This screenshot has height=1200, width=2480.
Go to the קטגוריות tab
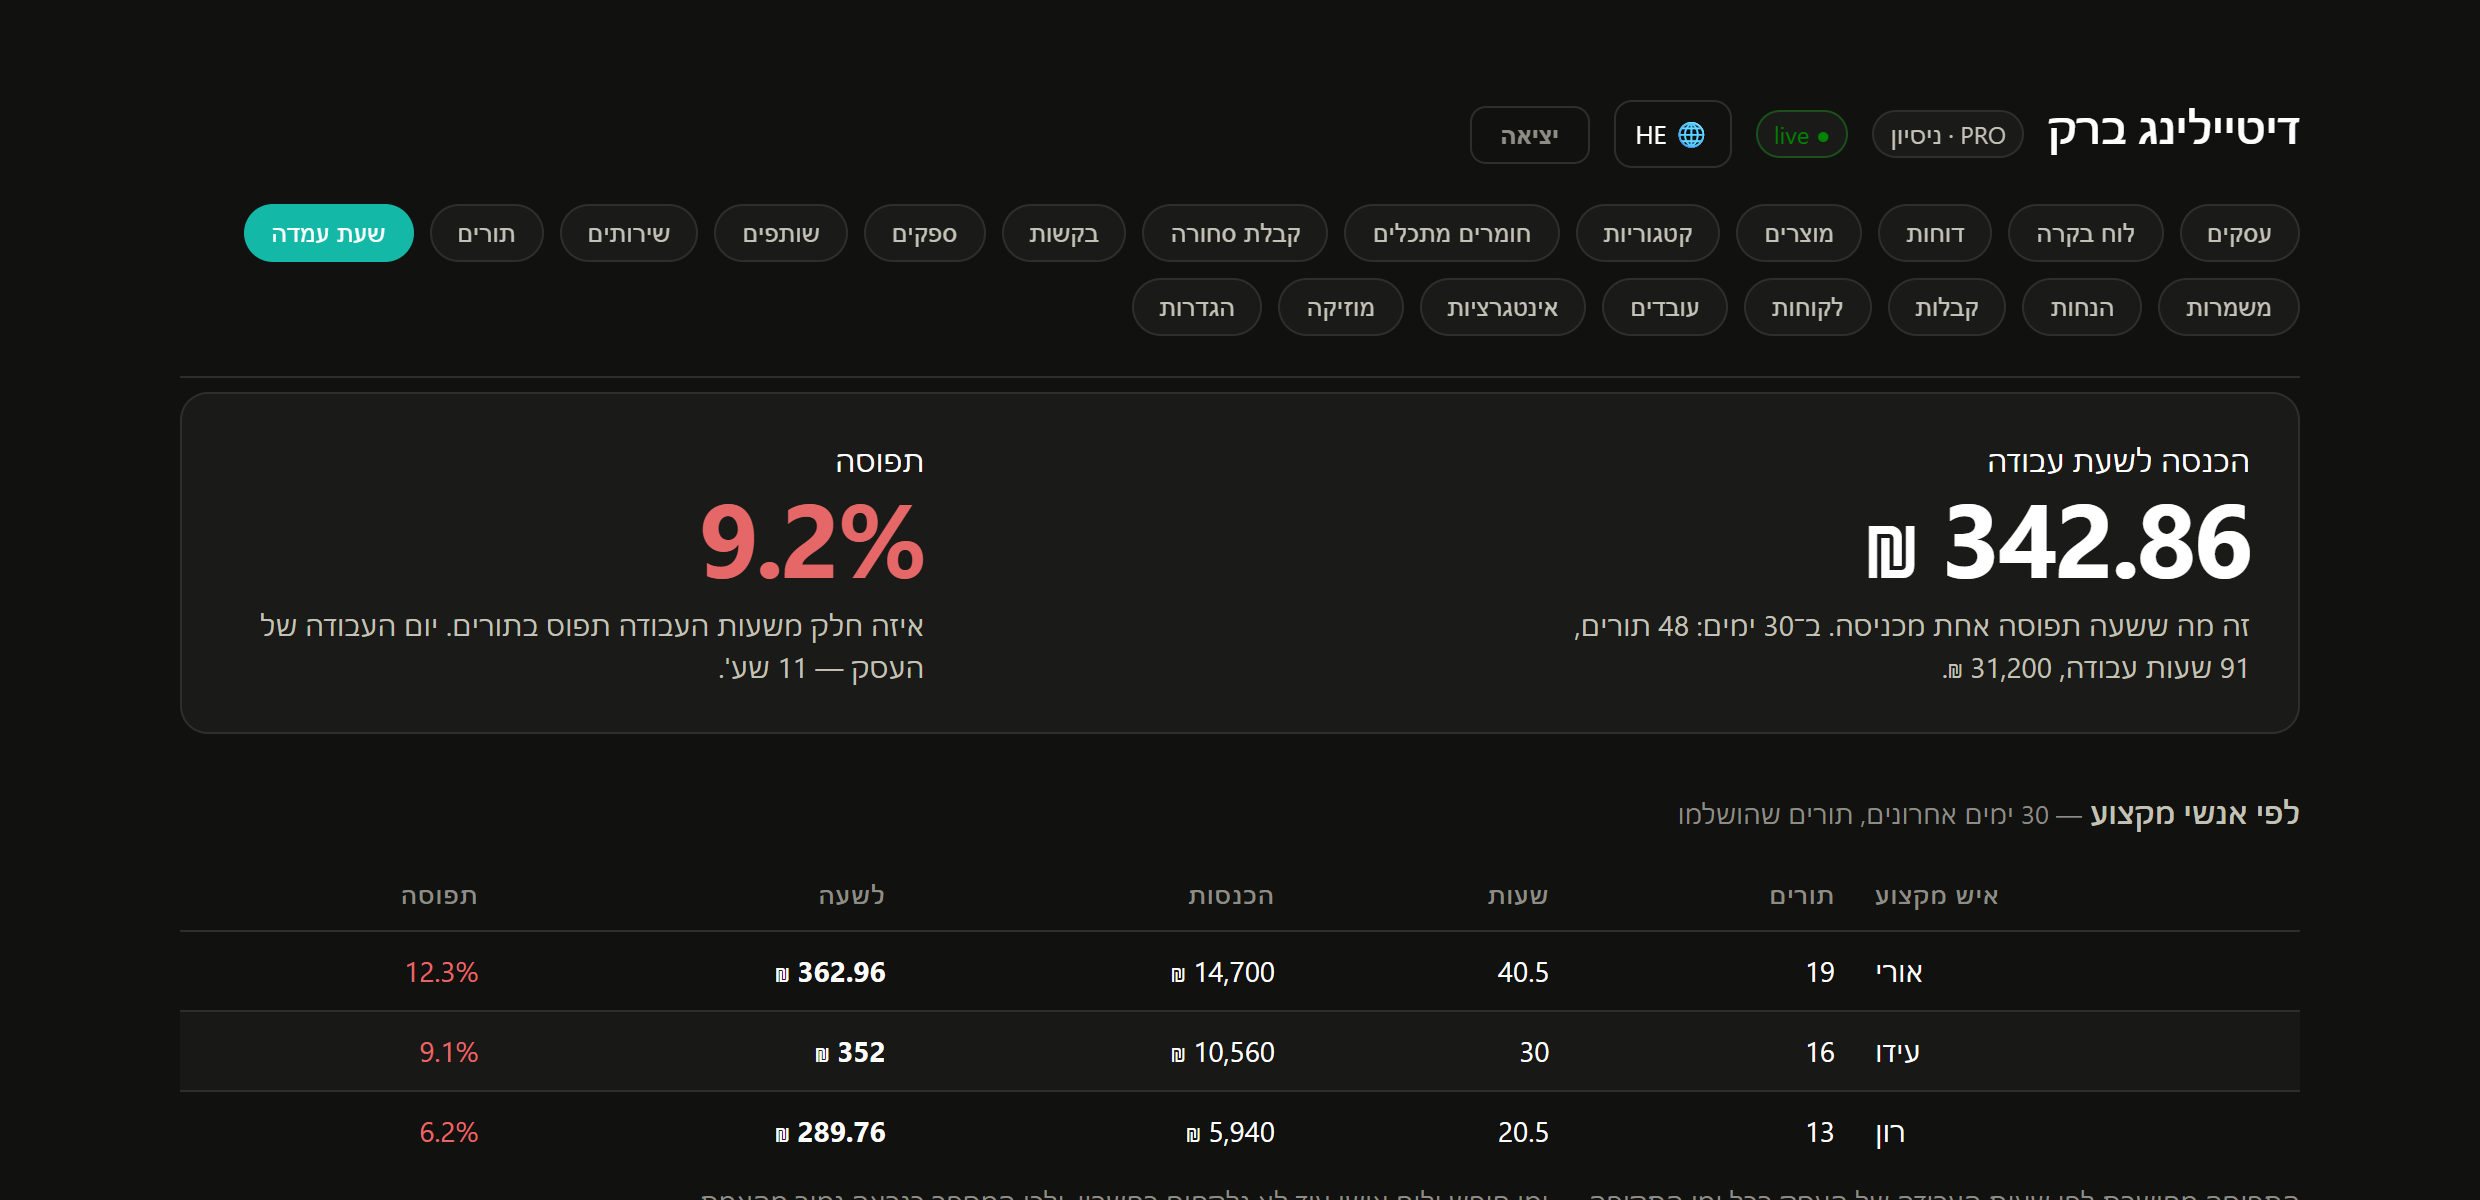click(x=1647, y=233)
